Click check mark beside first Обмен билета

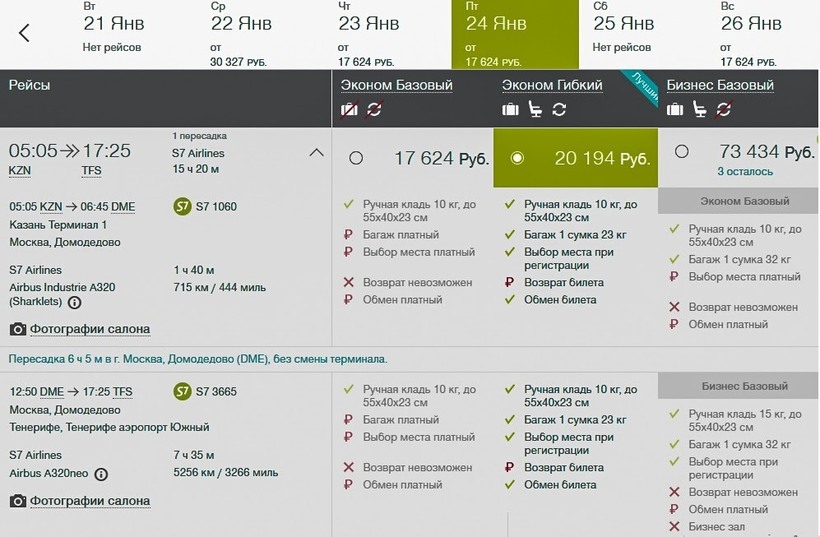[509, 300]
